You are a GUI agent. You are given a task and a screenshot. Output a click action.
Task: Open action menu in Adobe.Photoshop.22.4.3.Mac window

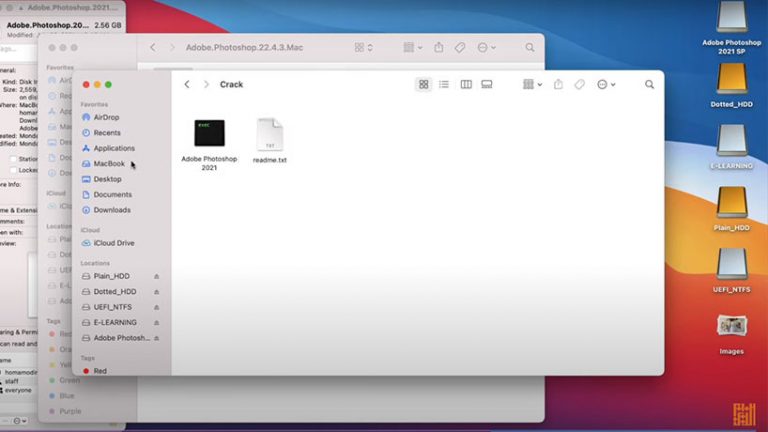[486, 48]
